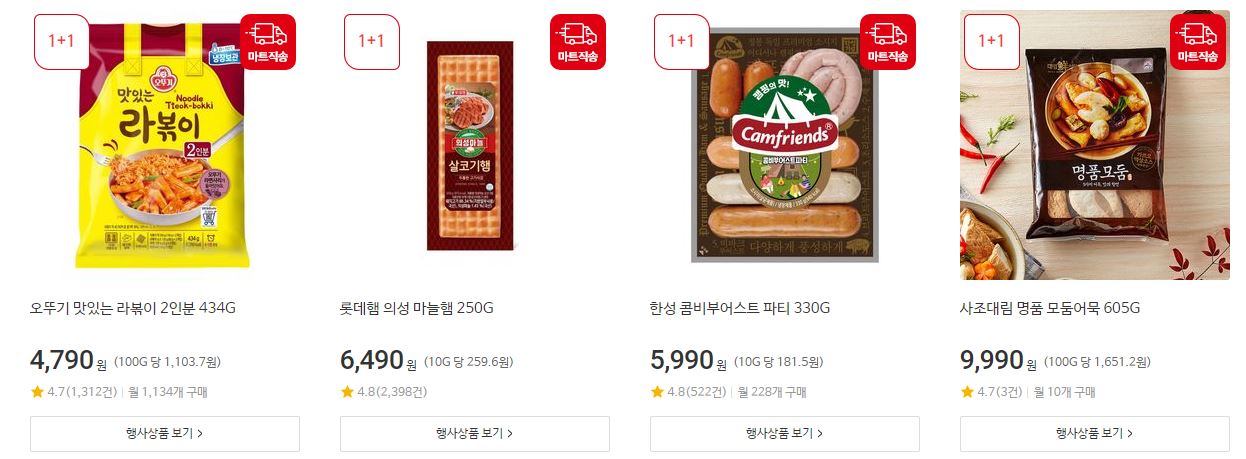Click the 1+1 badge on the Sajo Daerim fish cake
The width and height of the screenshot is (1246, 459).
pyautogui.click(x=991, y=41)
